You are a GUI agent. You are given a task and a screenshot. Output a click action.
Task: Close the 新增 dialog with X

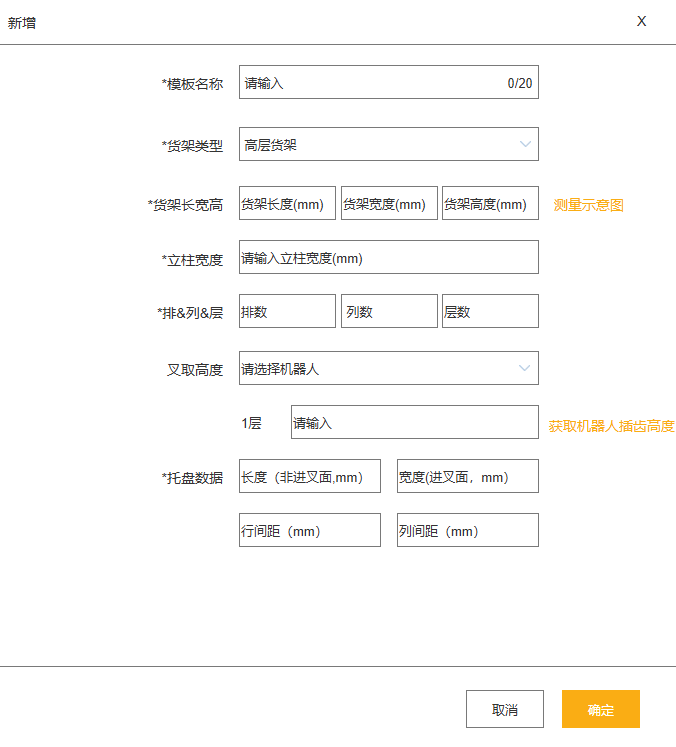pos(641,21)
